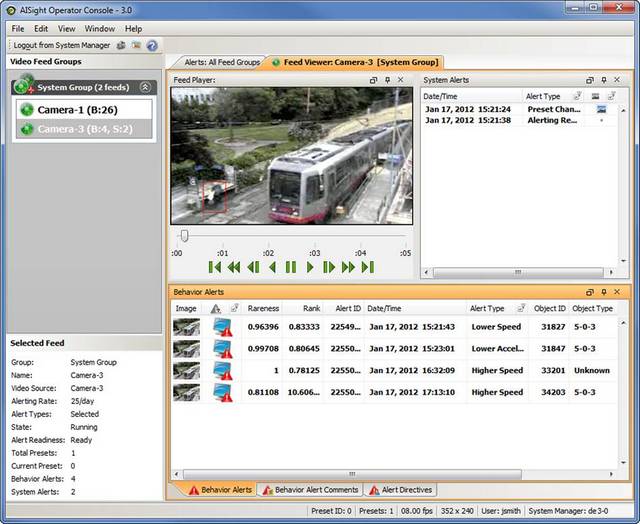Screen dimensions: 640x524
Task: Click the rewind double-arrow playback icon
Action: tap(233, 267)
